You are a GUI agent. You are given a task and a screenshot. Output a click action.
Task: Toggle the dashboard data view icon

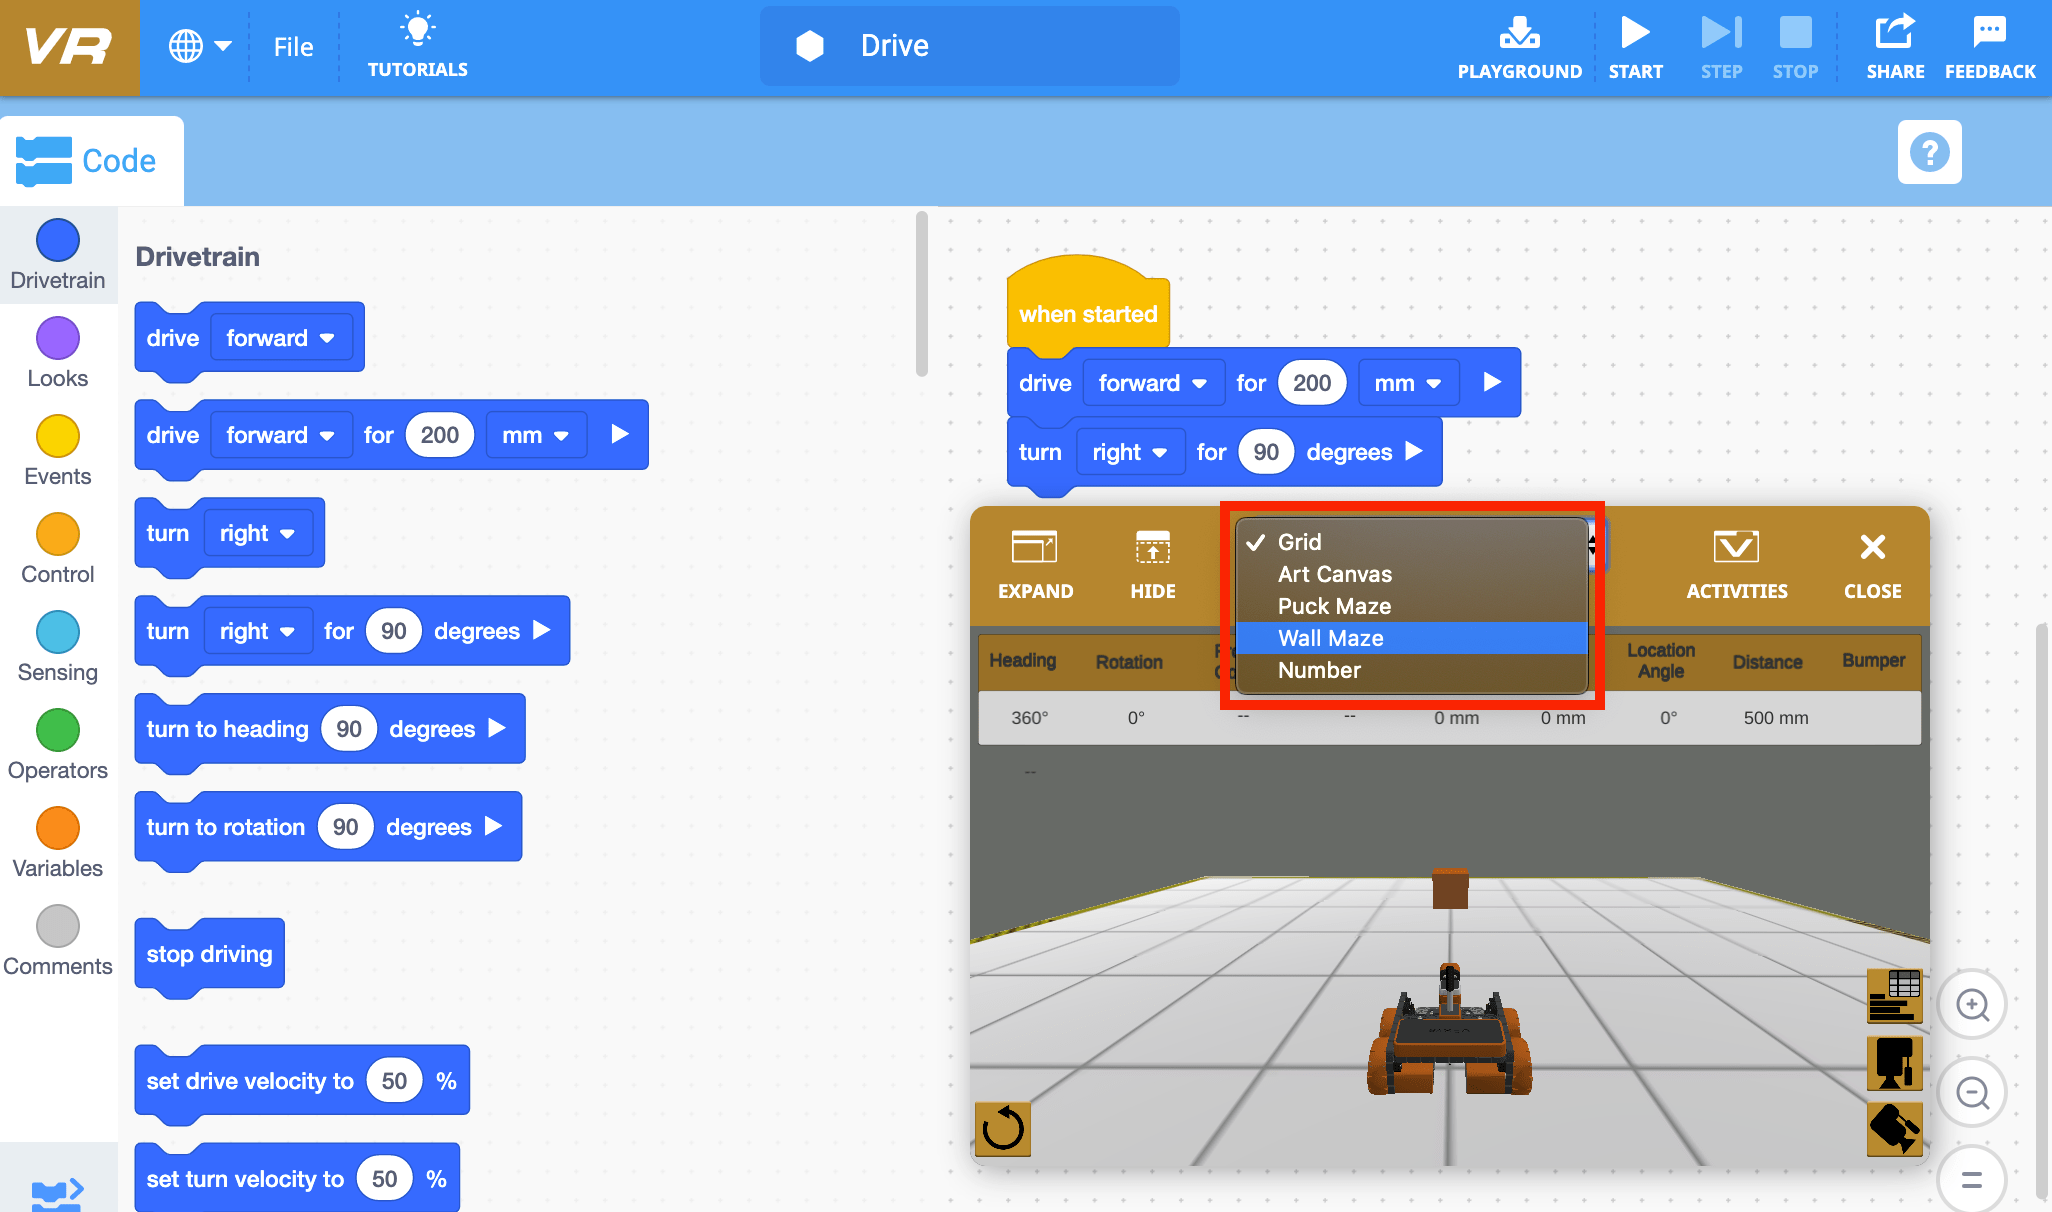click(1895, 995)
